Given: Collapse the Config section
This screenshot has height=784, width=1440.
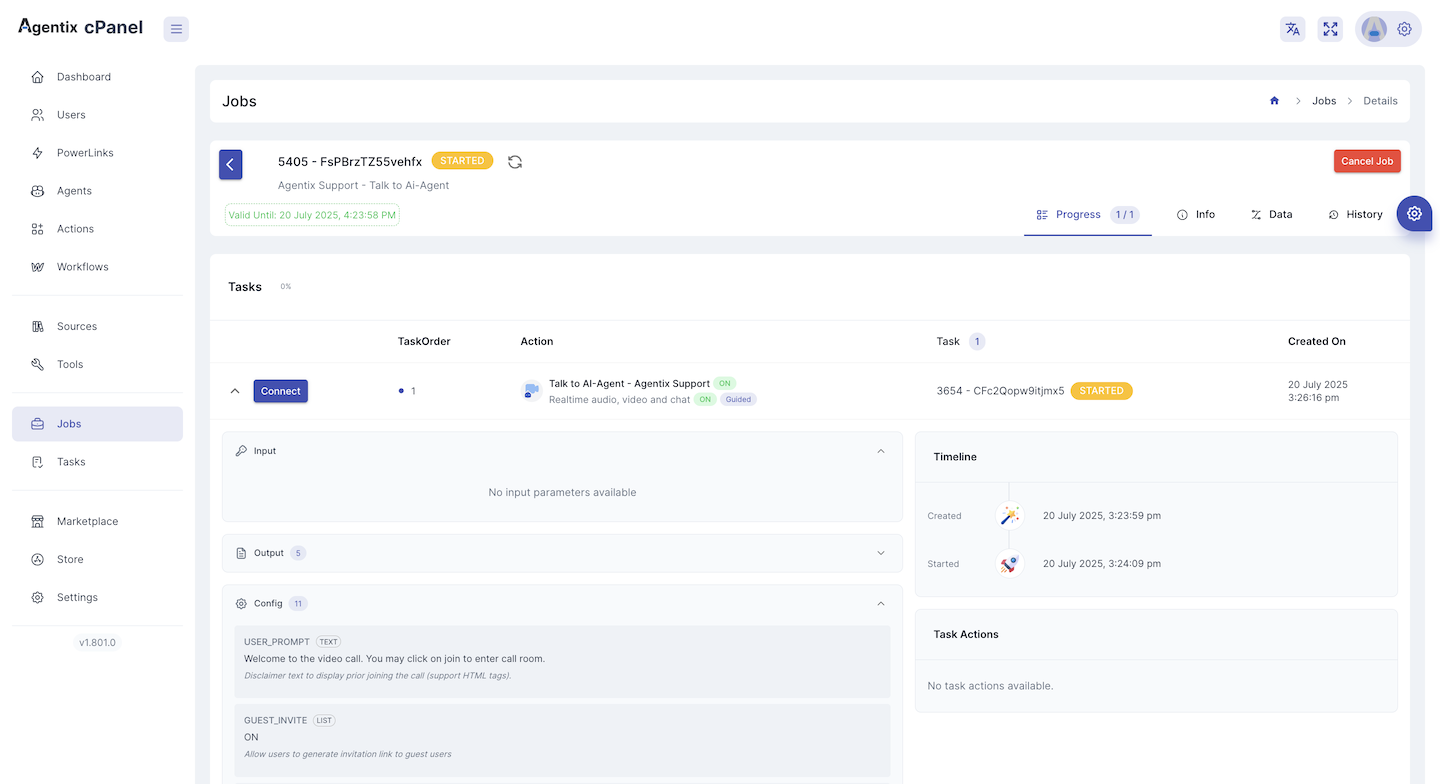Looking at the screenshot, I should pos(881,603).
